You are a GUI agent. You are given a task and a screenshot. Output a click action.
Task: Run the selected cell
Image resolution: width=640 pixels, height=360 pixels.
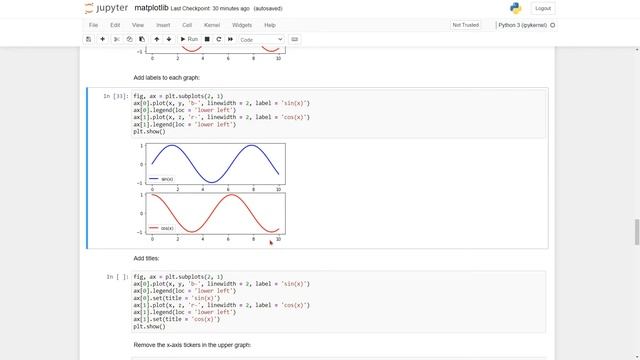tap(189, 39)
